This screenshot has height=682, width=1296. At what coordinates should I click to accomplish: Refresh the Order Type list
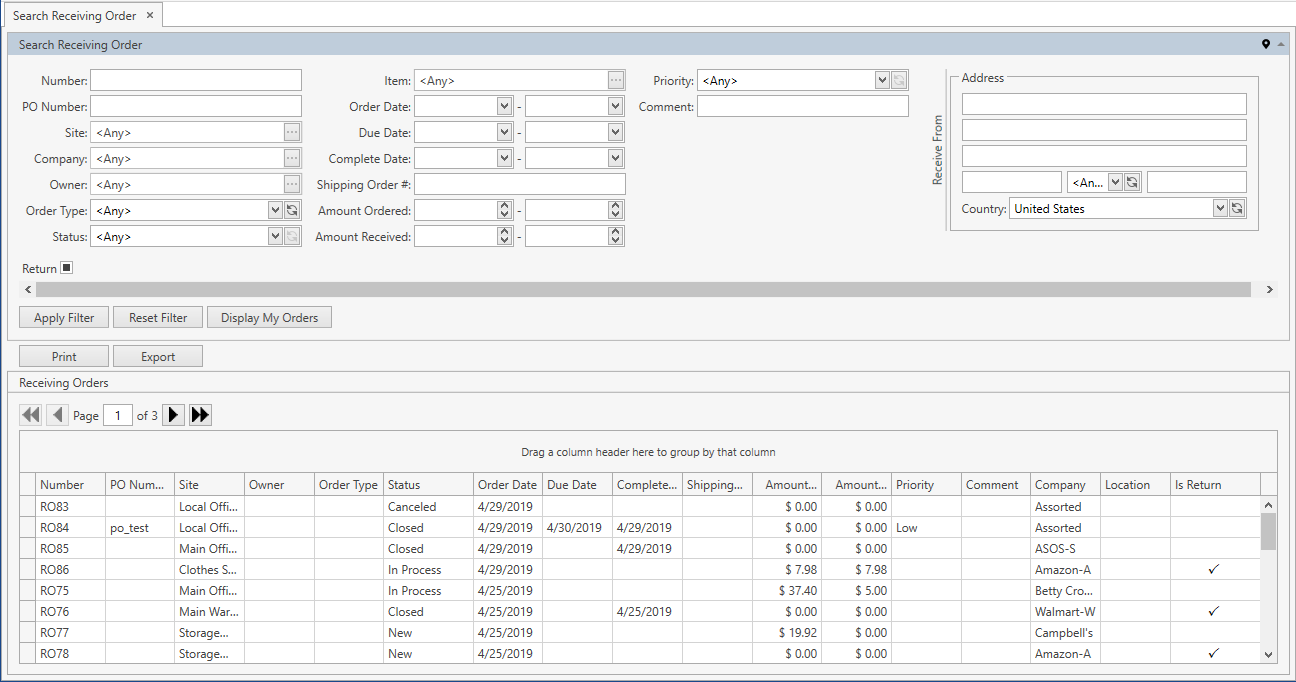click(x=292, y=210)
